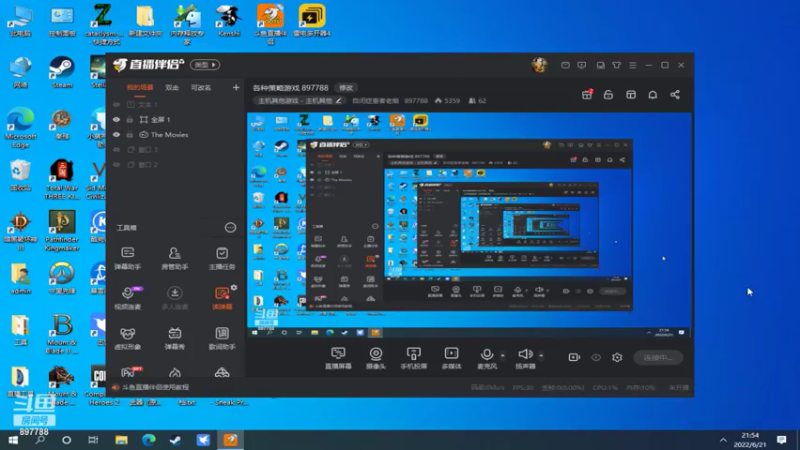Select the 窗口 2 source row
Viewport: 800px width, 450px height.
click(x=176, y=165)
